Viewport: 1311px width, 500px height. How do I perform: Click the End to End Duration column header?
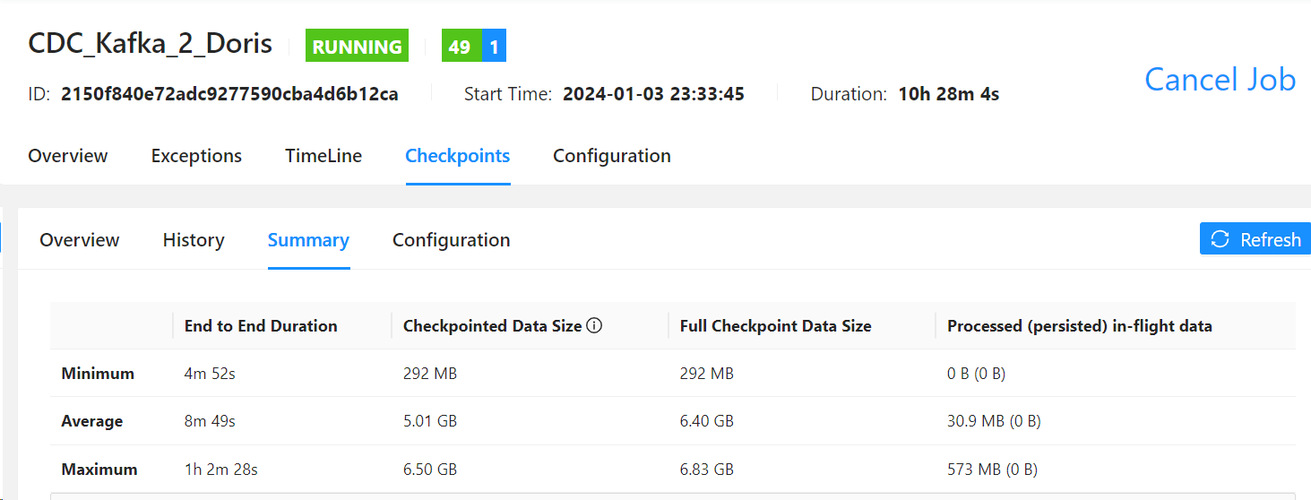(x=261, y=326)
